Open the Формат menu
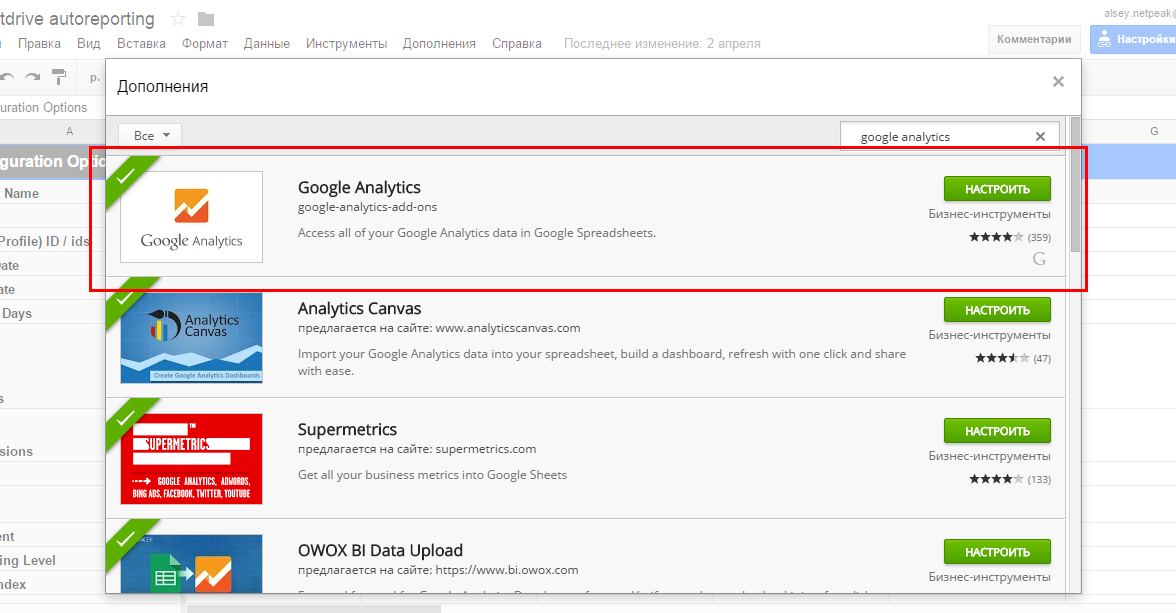This screenshot has width=1176, height=613. (x=205, y=44)
